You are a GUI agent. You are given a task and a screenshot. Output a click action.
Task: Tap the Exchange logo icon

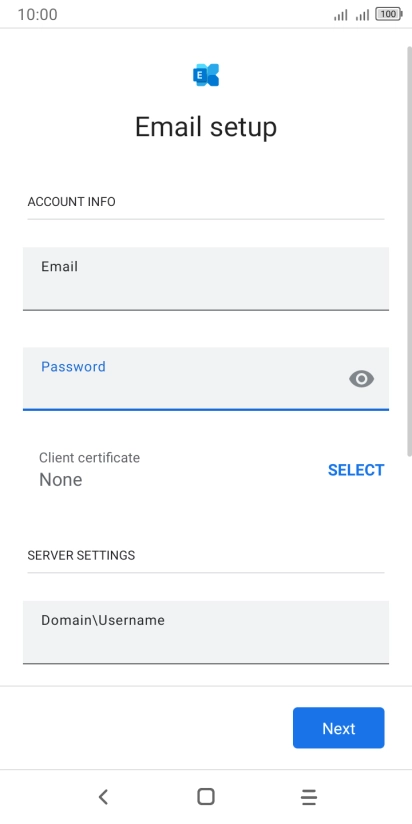[206, 75]
